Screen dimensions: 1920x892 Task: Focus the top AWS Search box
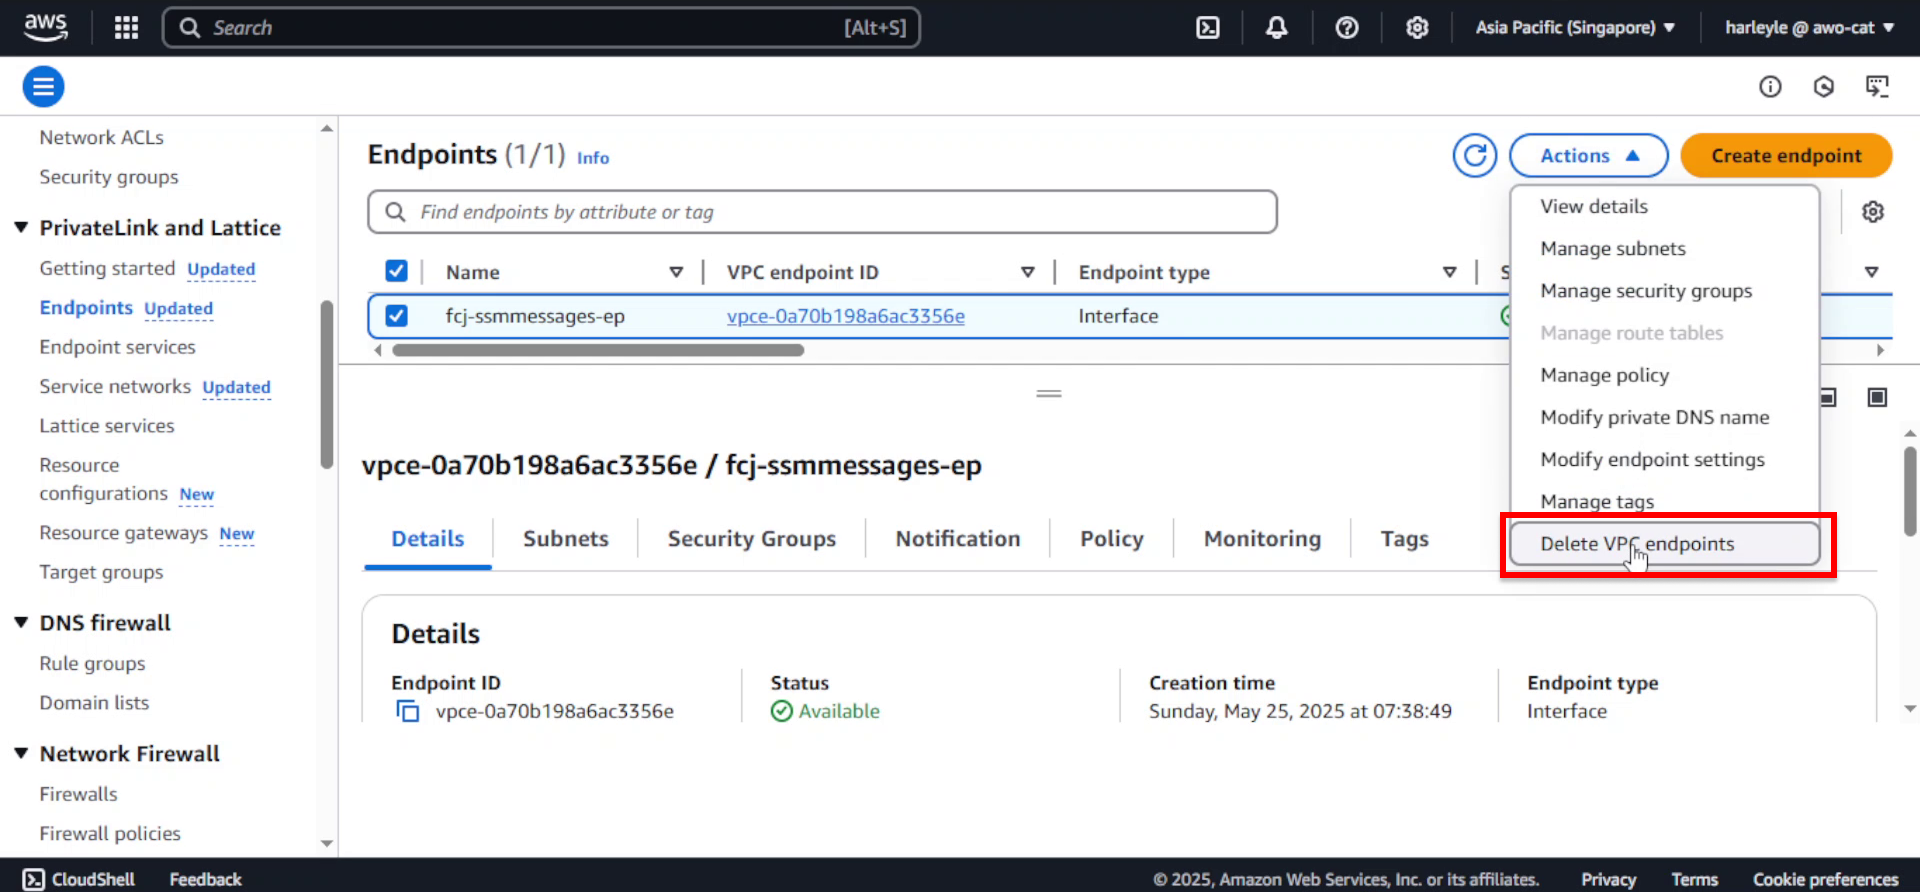(541, 27)
